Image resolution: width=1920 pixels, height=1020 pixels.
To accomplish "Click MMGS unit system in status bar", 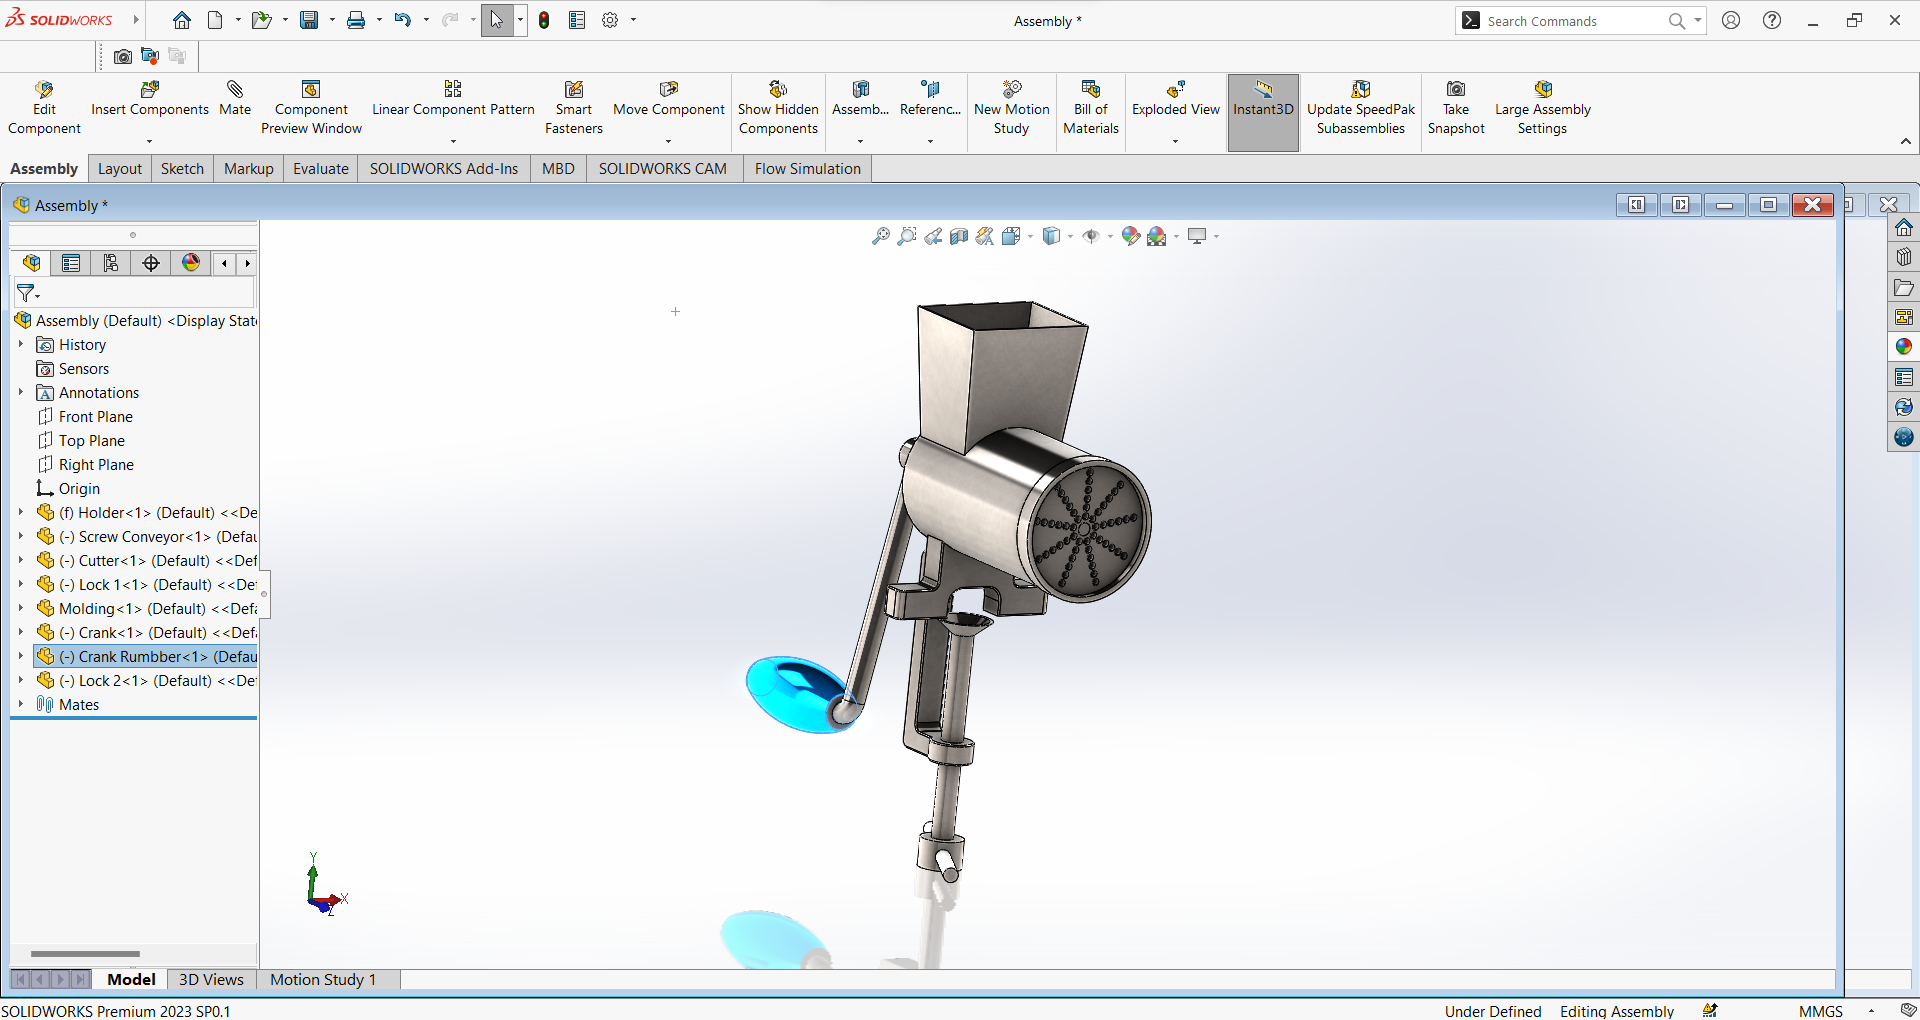I will click(x=1820, y=1011).
